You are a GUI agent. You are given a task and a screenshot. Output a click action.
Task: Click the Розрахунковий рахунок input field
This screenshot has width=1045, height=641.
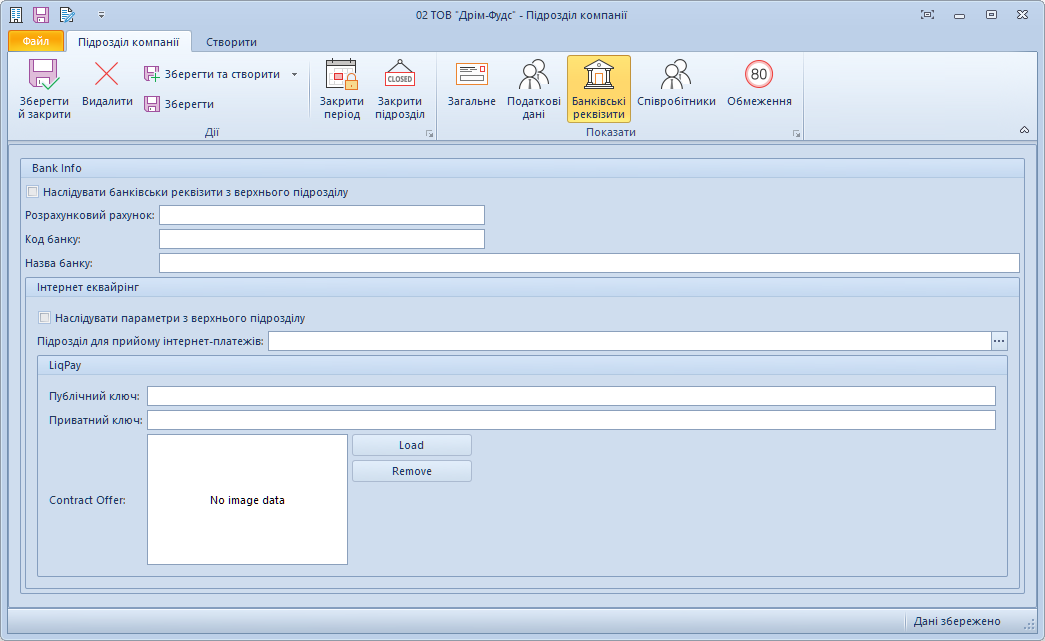[x=321, y=215]
